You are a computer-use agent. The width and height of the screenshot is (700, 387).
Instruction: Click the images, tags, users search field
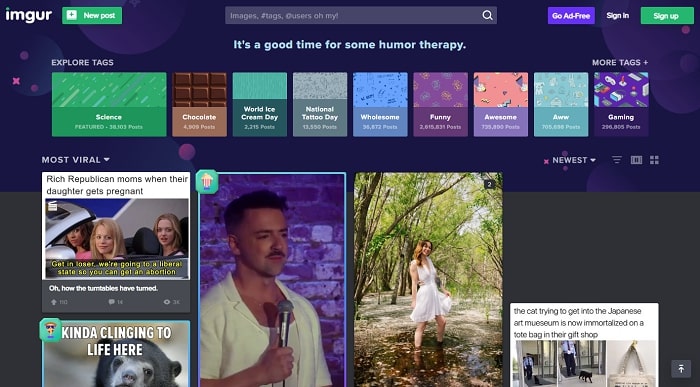point(353,16)
